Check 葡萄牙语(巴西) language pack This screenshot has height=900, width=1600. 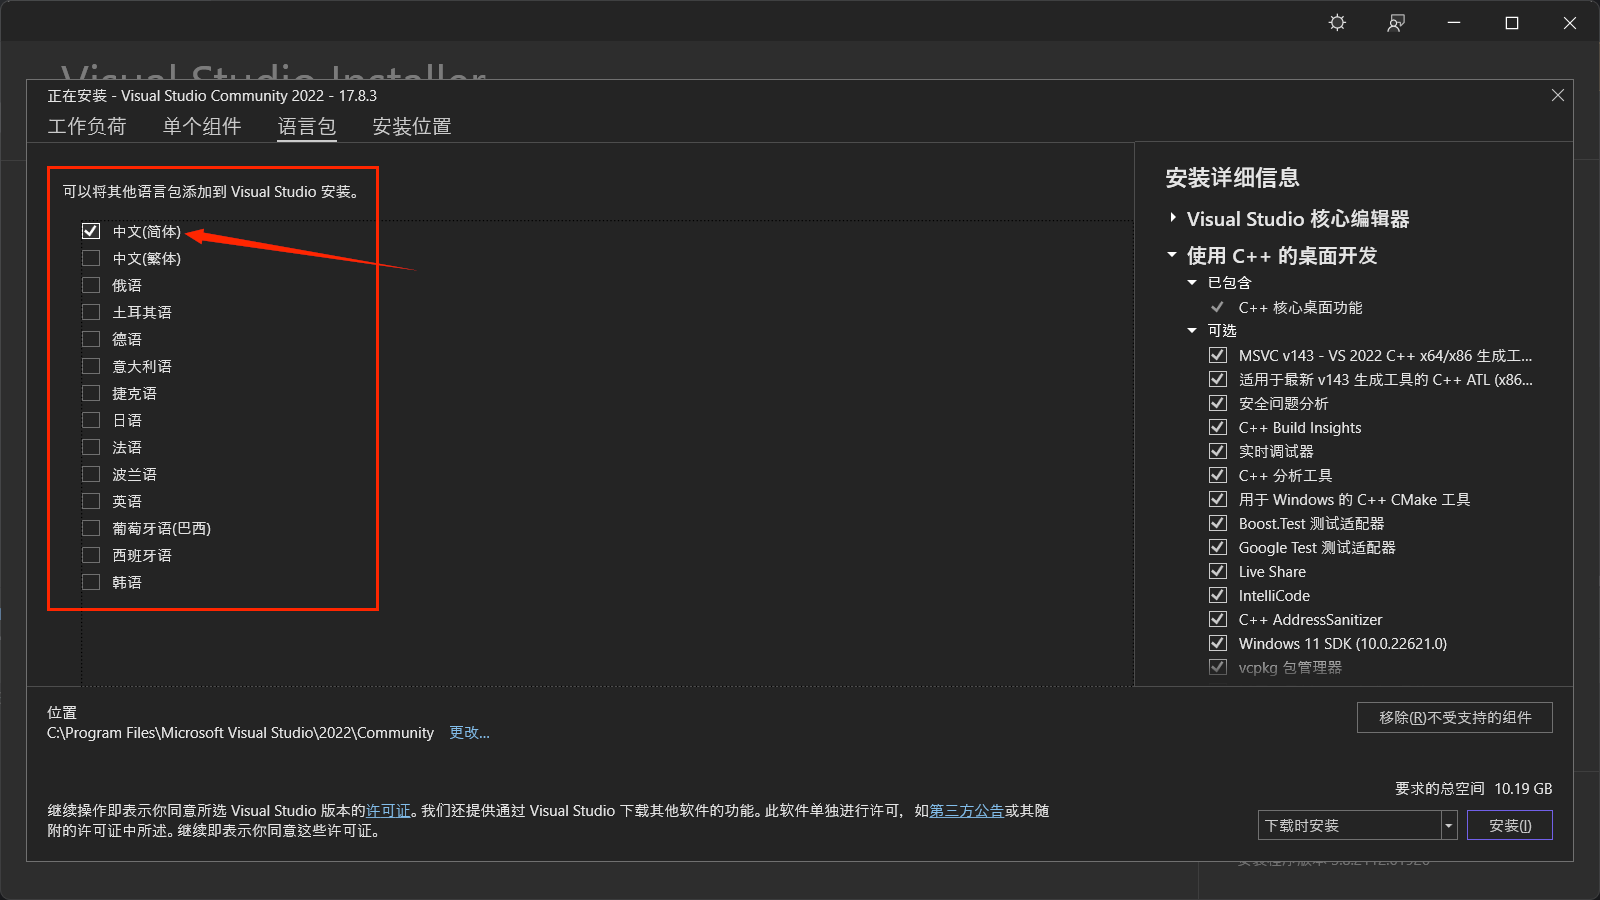91,528
